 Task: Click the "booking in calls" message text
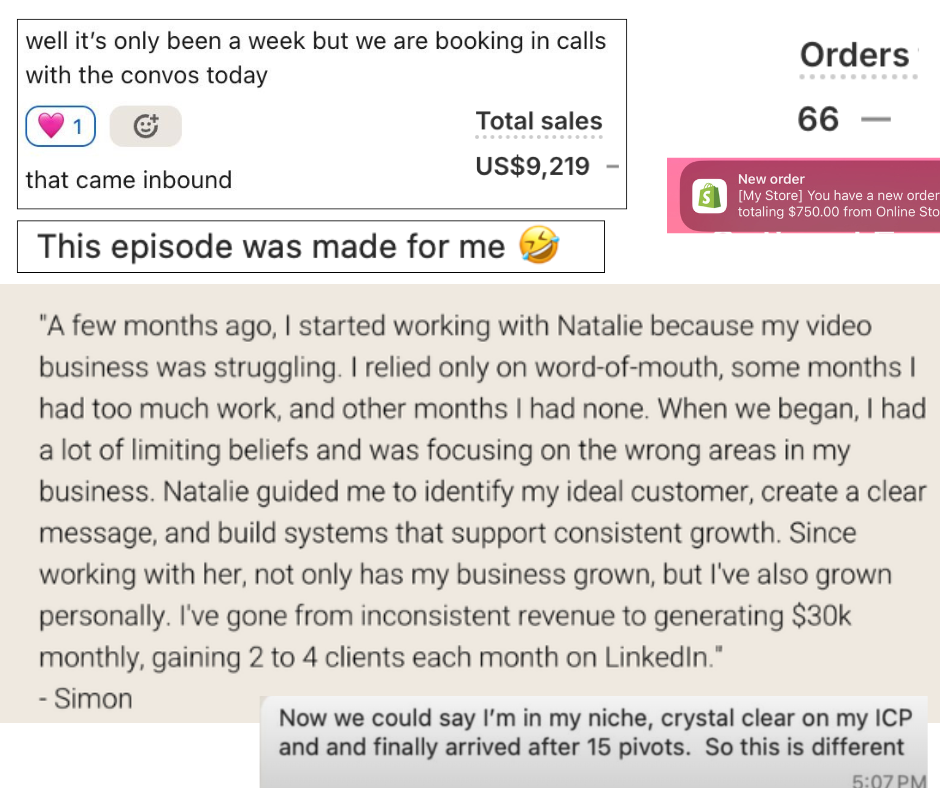coord(316,58)
